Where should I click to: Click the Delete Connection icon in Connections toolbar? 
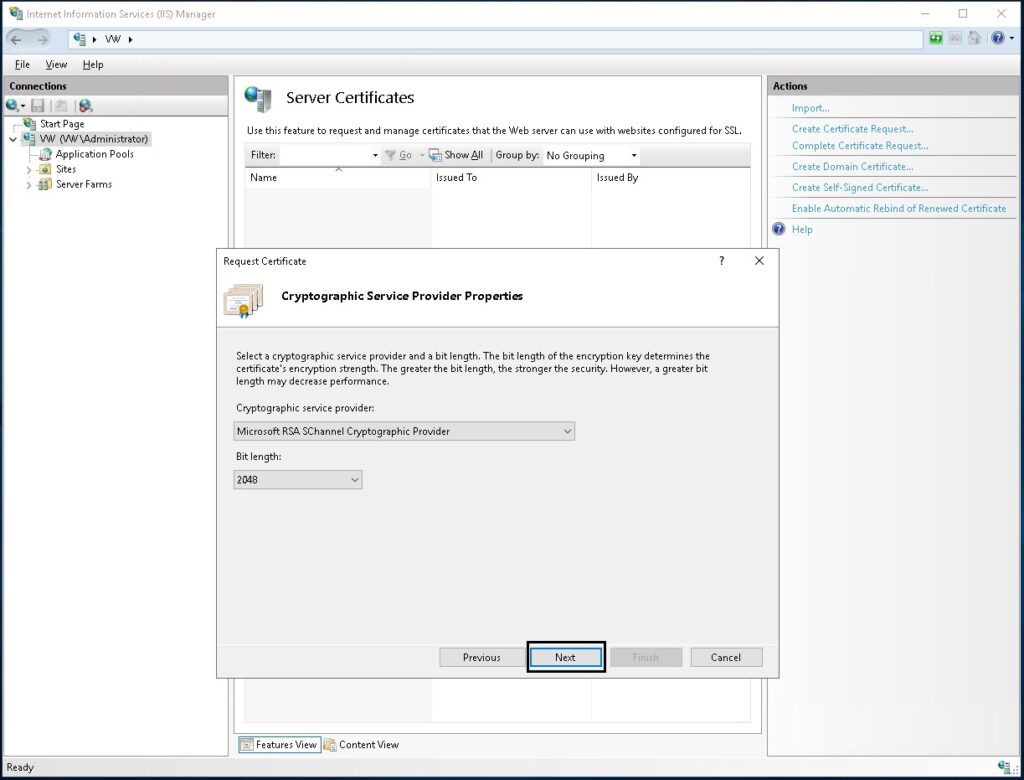[85, 105]
